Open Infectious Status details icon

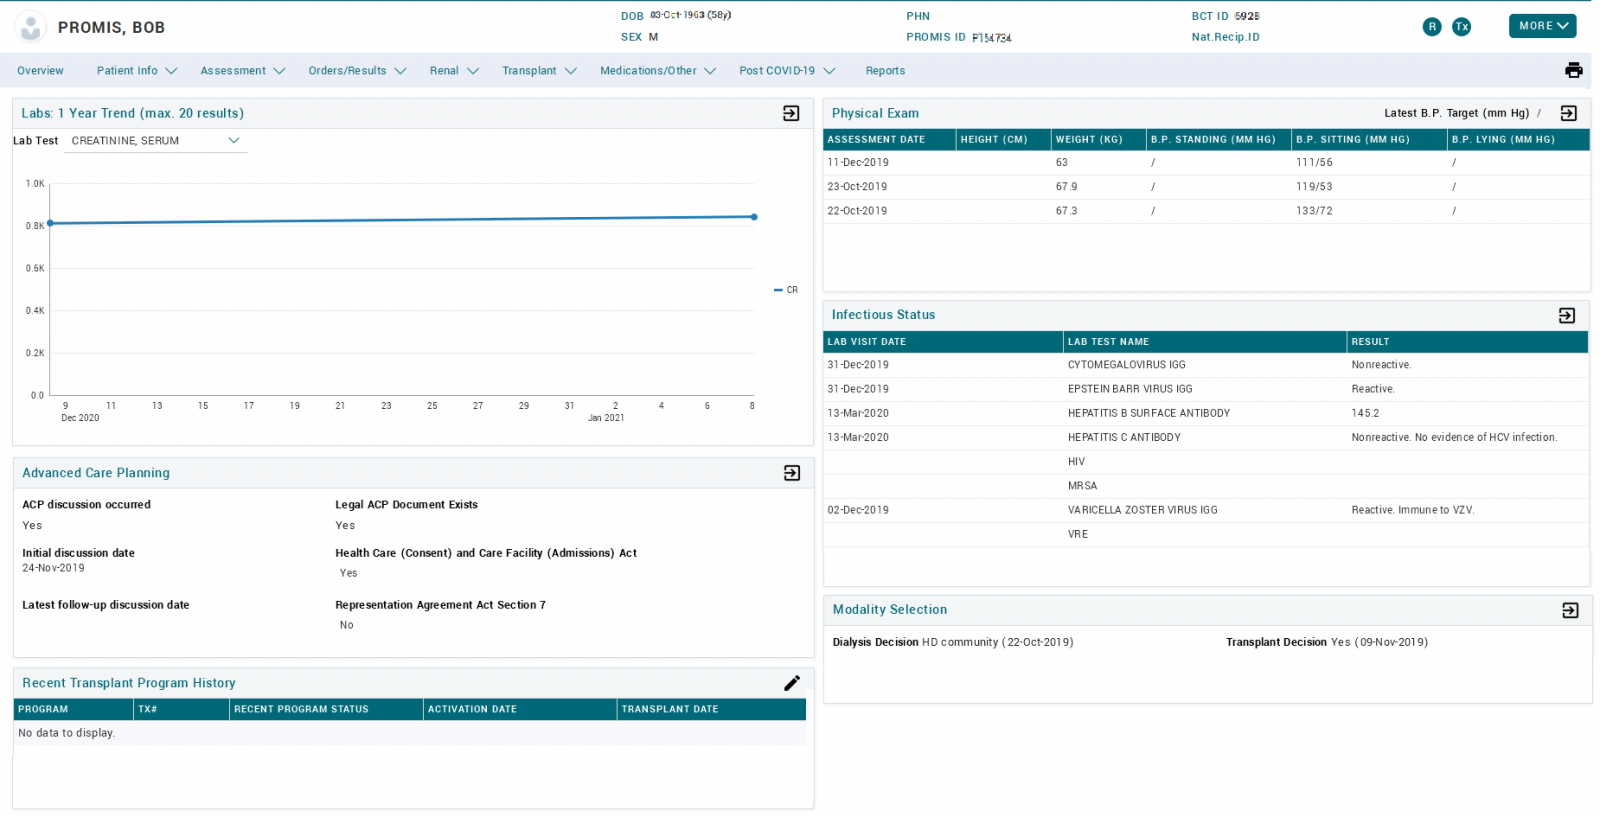pyautogui.click(x=1566, y=316)
